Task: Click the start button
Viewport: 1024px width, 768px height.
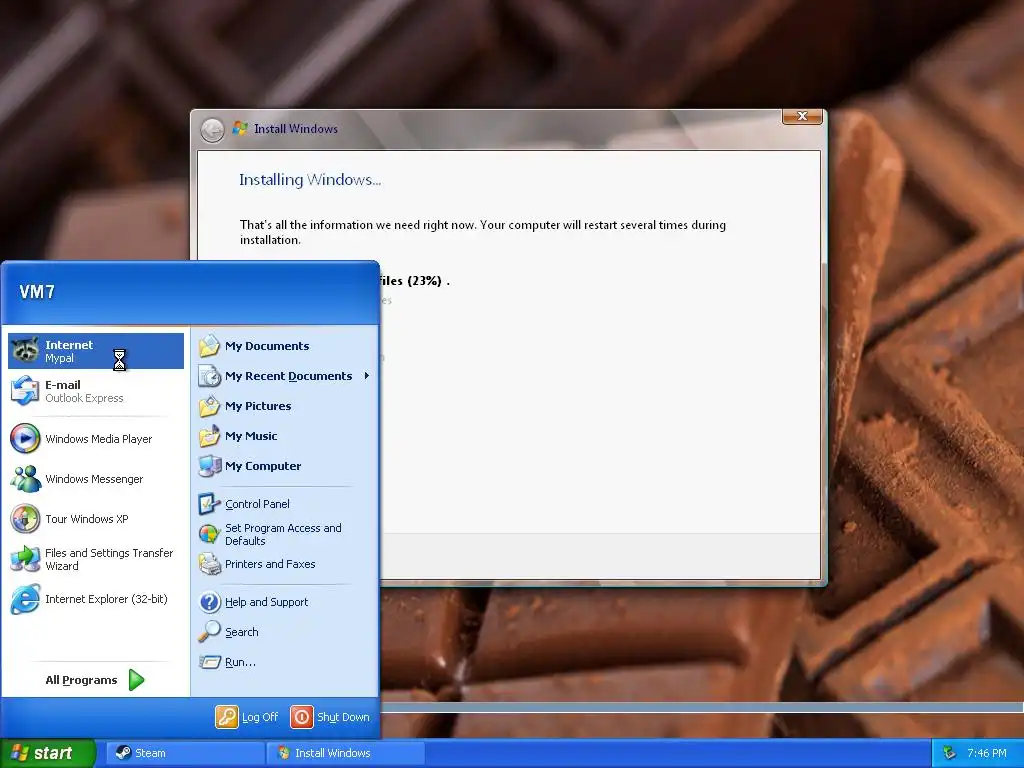Action: 48,753
